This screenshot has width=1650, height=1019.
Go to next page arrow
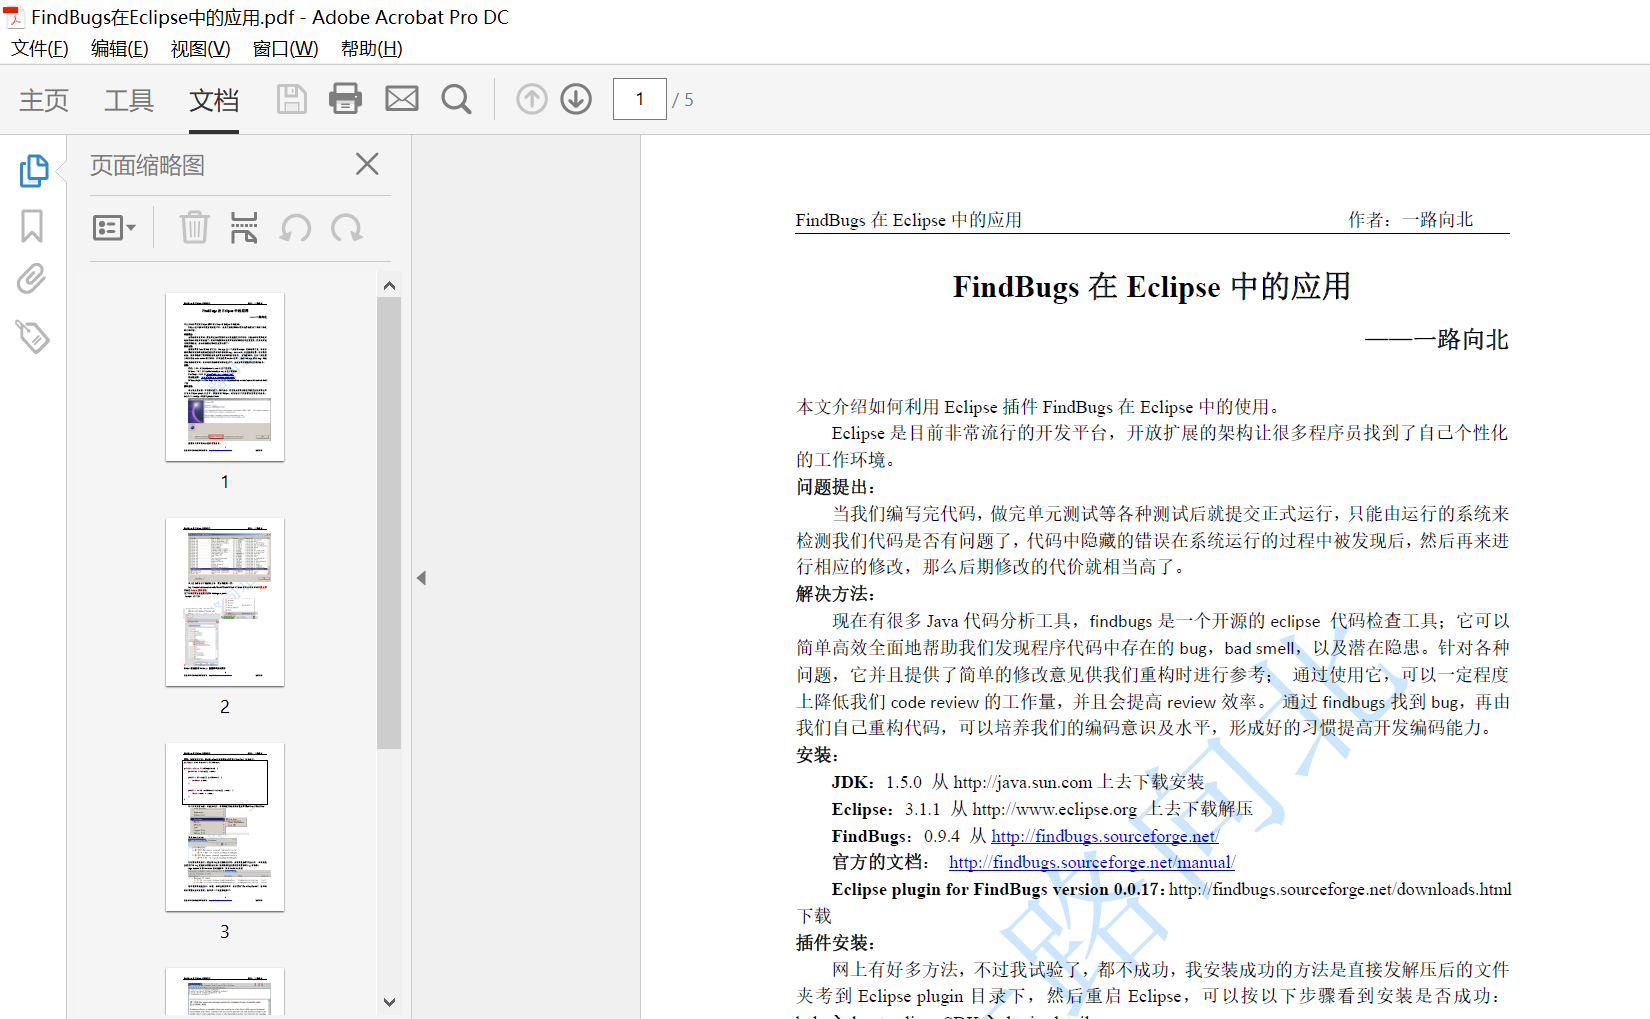(x=576, y=99)
